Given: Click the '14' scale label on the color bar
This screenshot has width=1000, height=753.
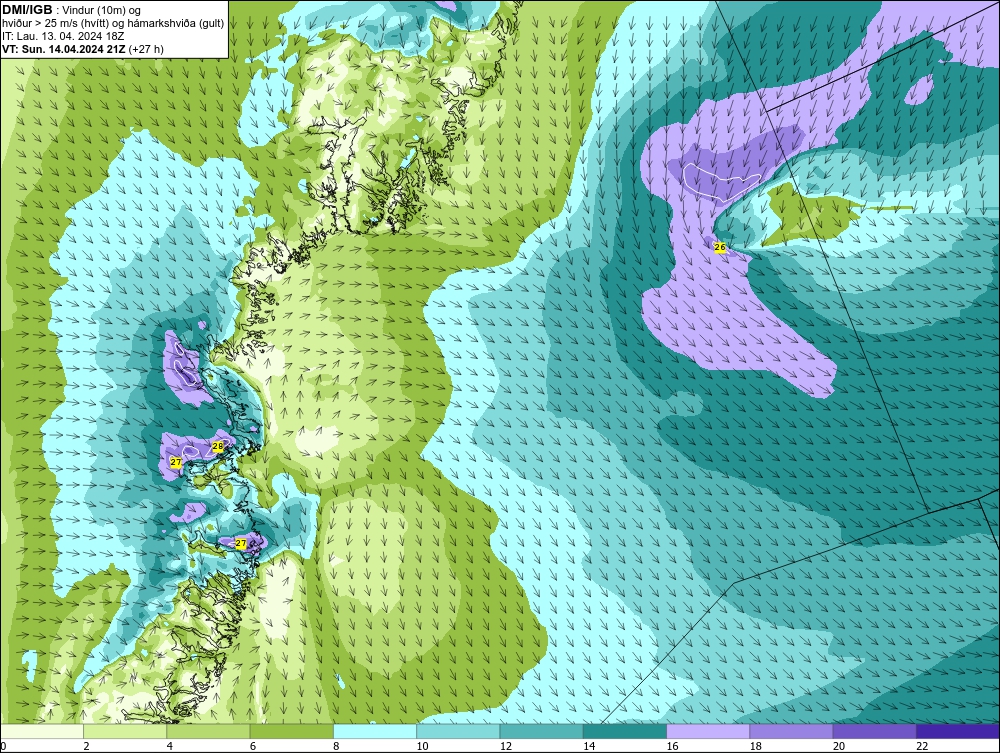Looking at the screenshot, I should (x=589, y=747).
